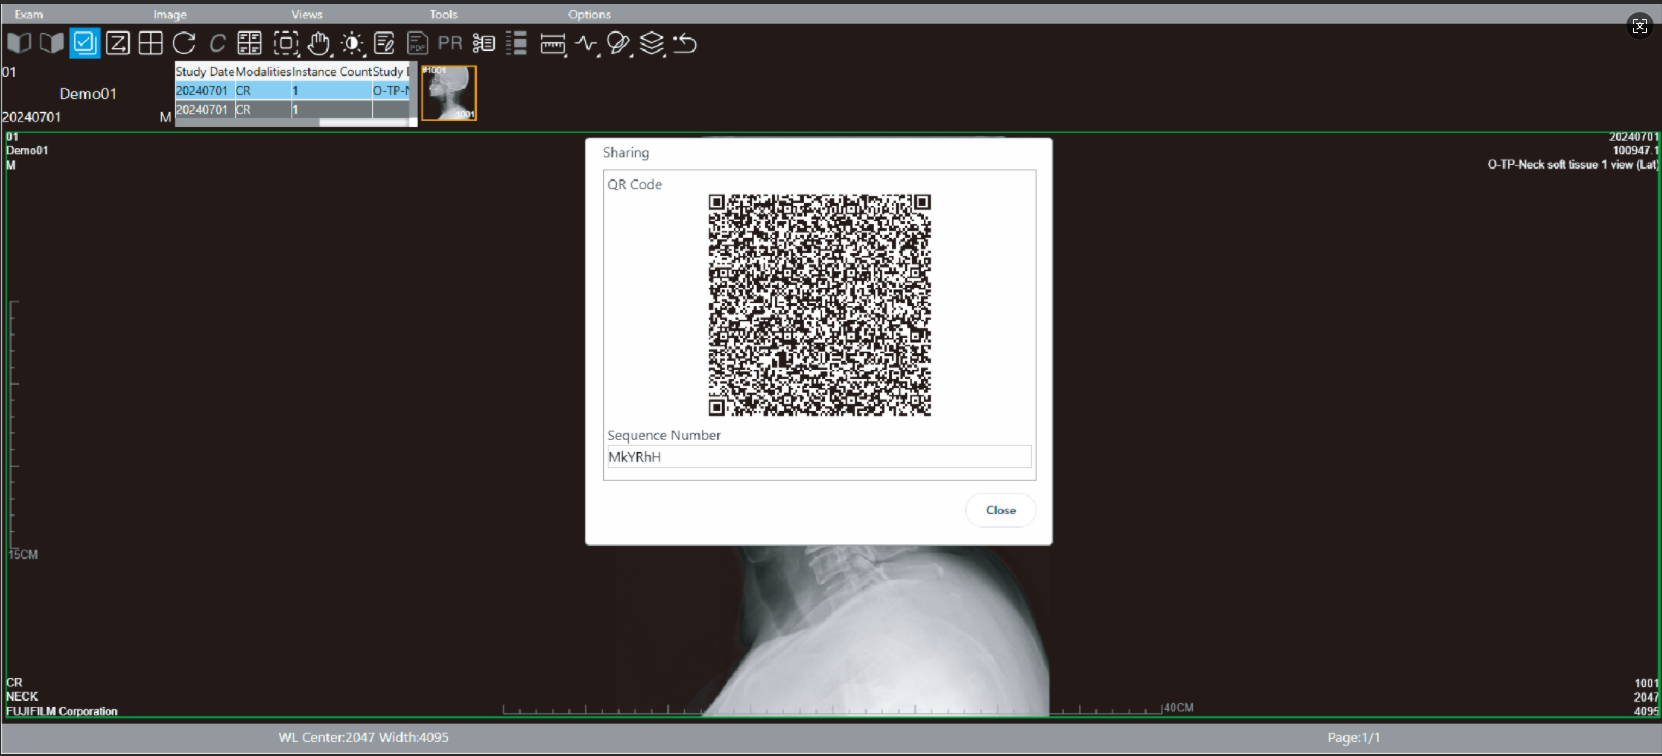
Task: Click the waveform signal tool icon
Action: tap(586, 43)
